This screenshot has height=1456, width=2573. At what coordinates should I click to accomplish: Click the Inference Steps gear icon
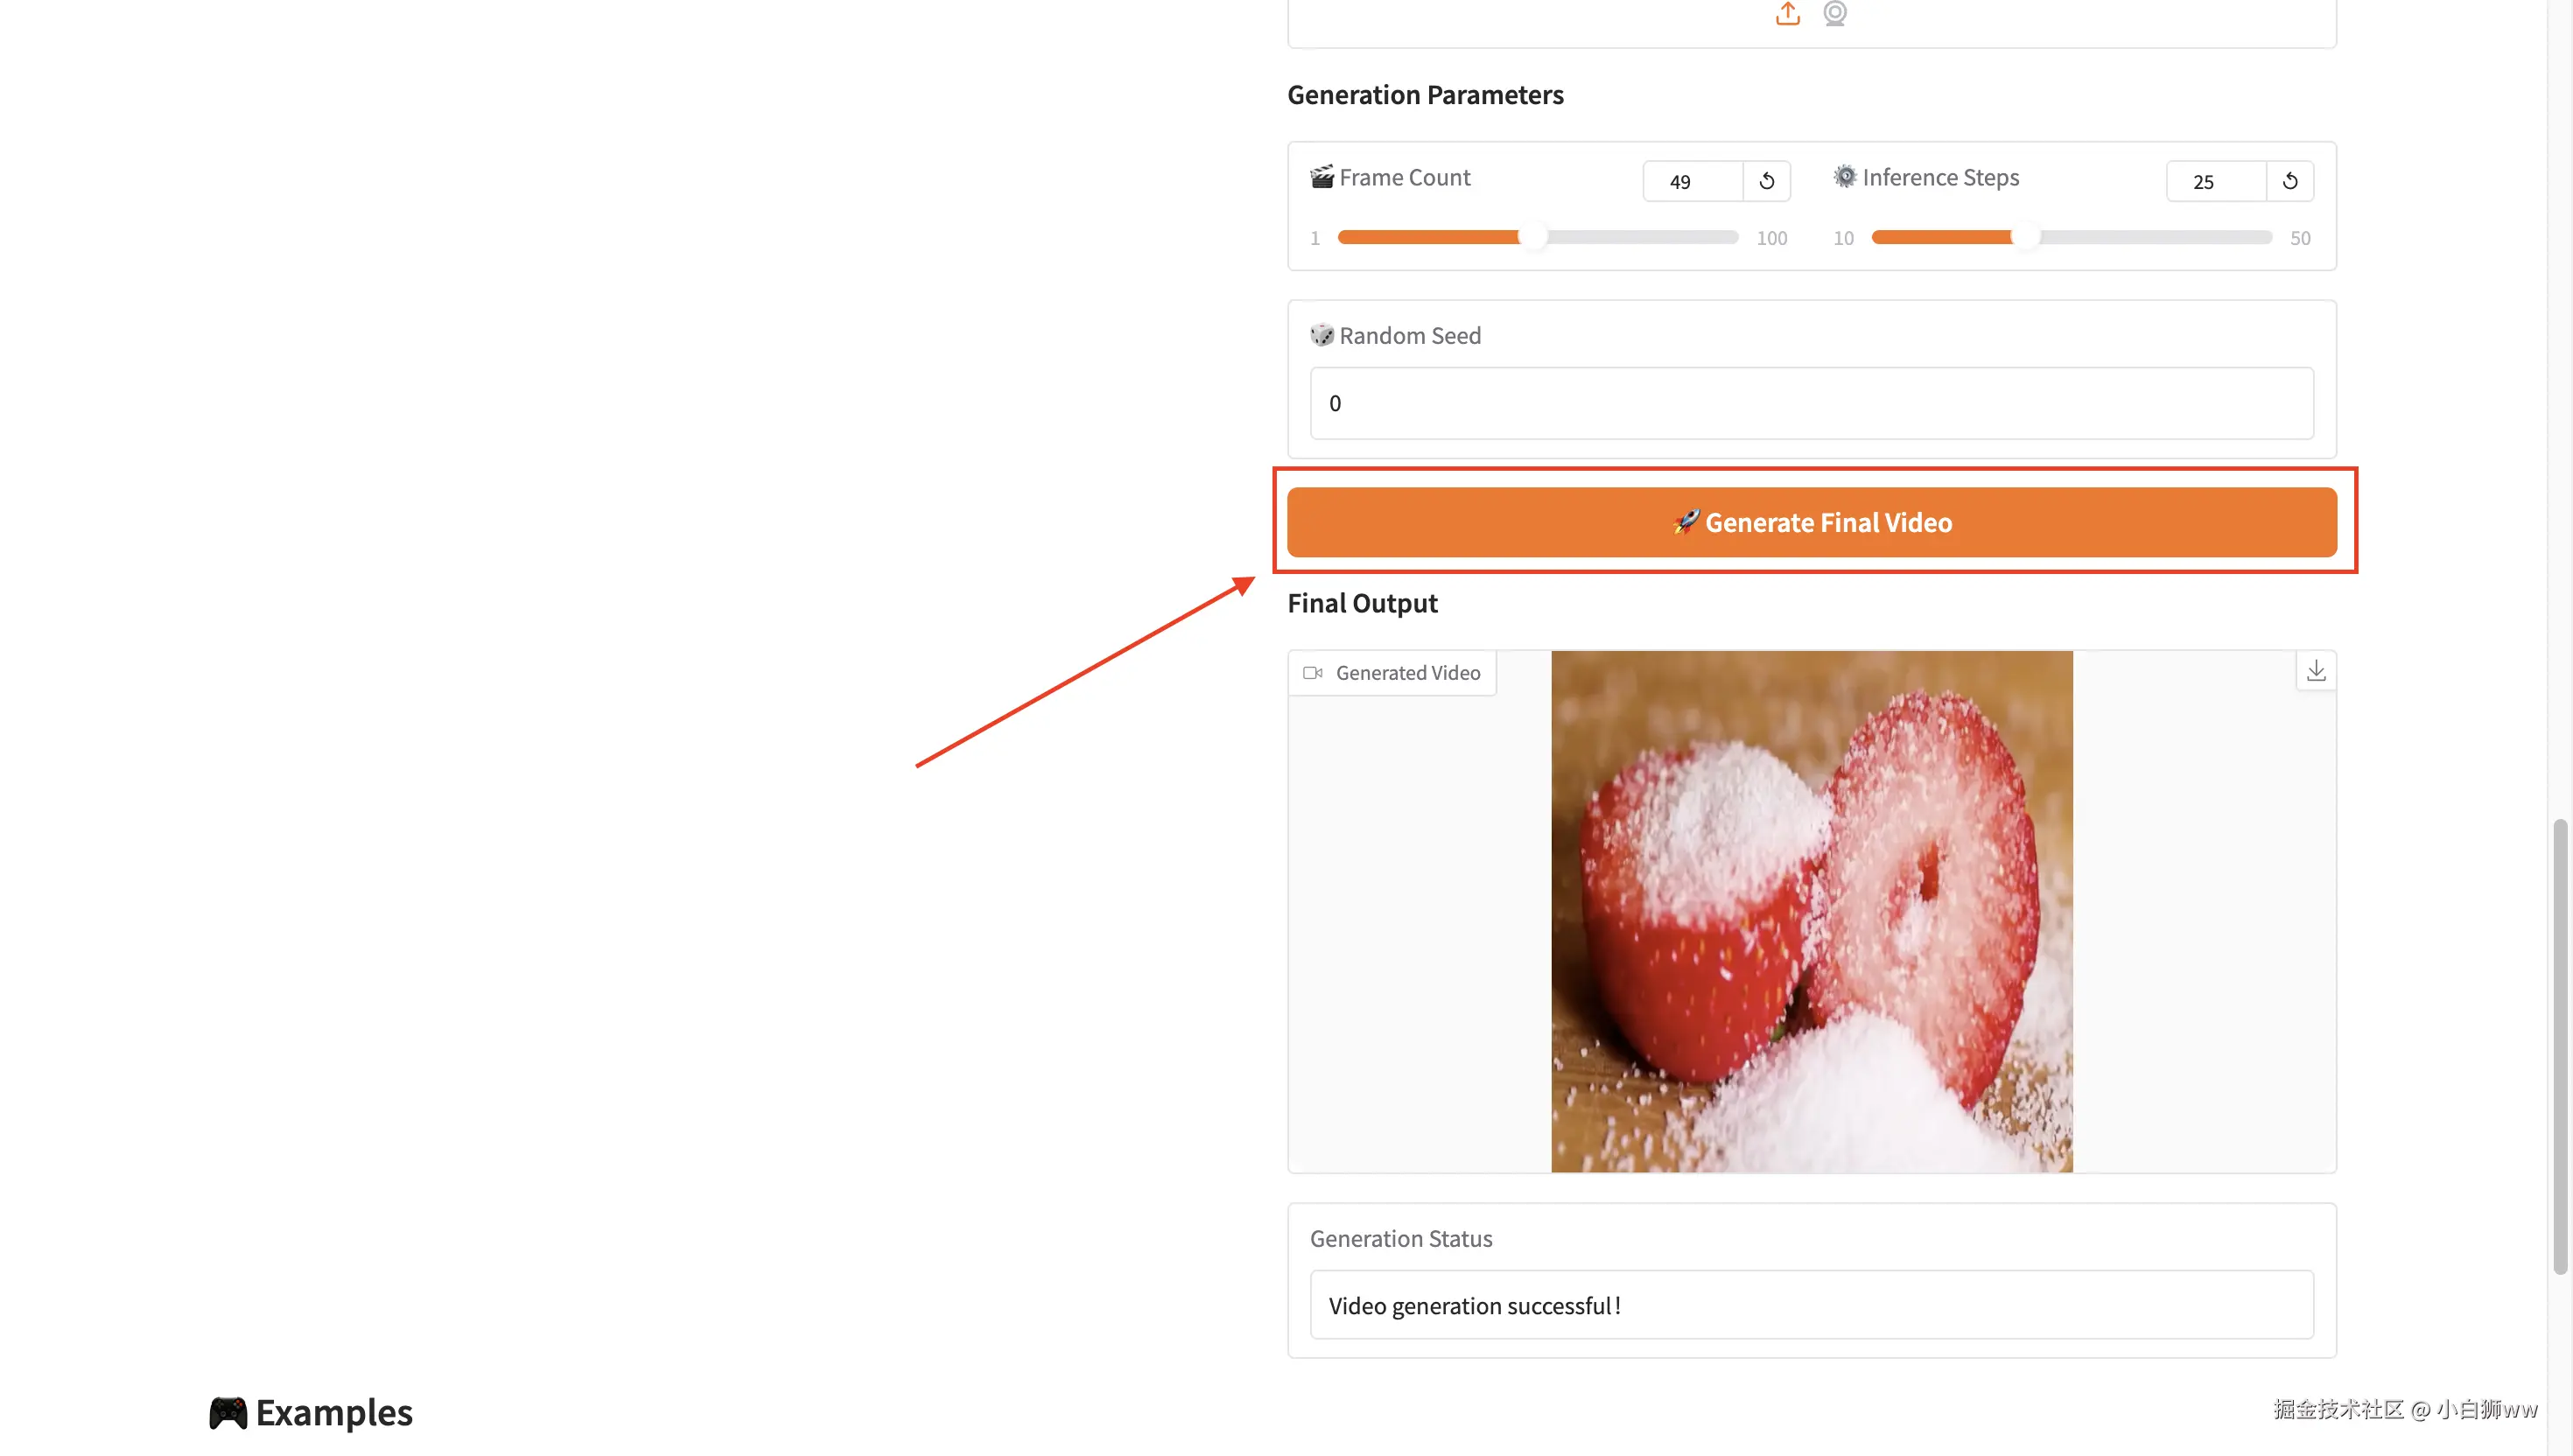click(1844, 177)
